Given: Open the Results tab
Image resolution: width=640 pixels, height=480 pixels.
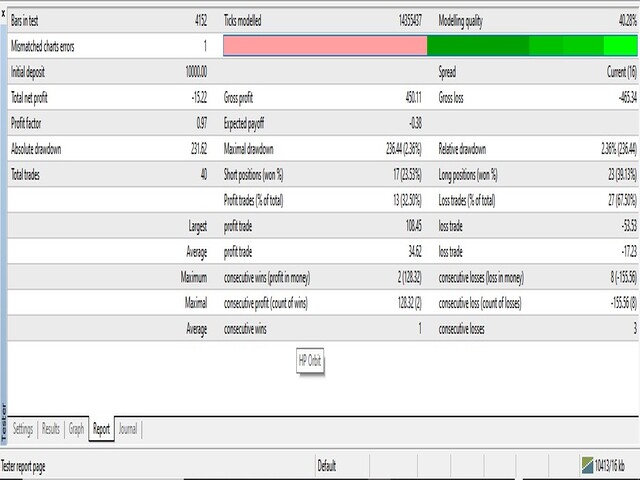Looking at the screenshot, I should coord(51,429).
